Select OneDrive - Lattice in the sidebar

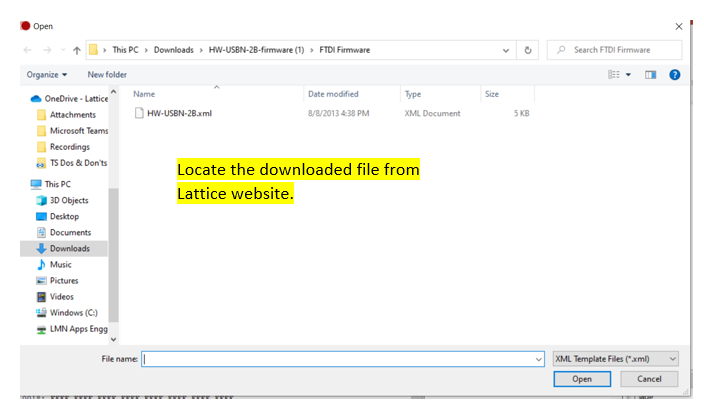(x=70, y=99)
